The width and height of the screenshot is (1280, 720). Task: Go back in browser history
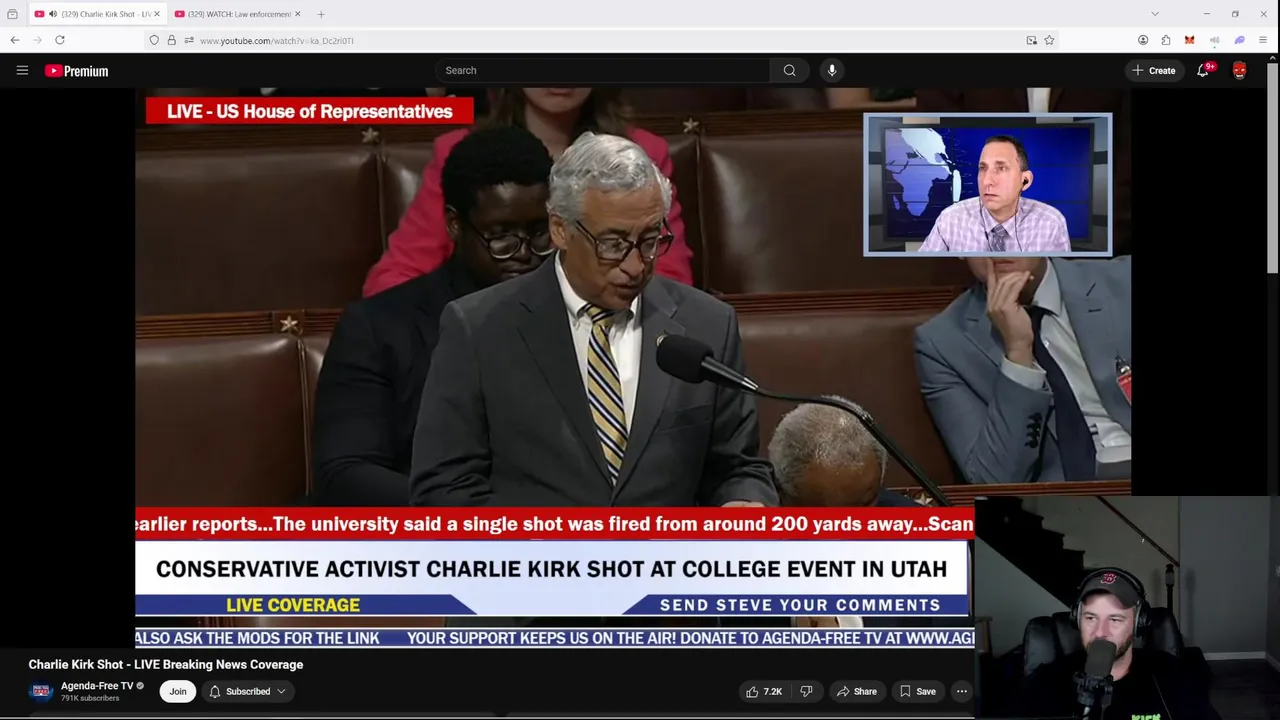pyautogui.click(x=15, y=40)
